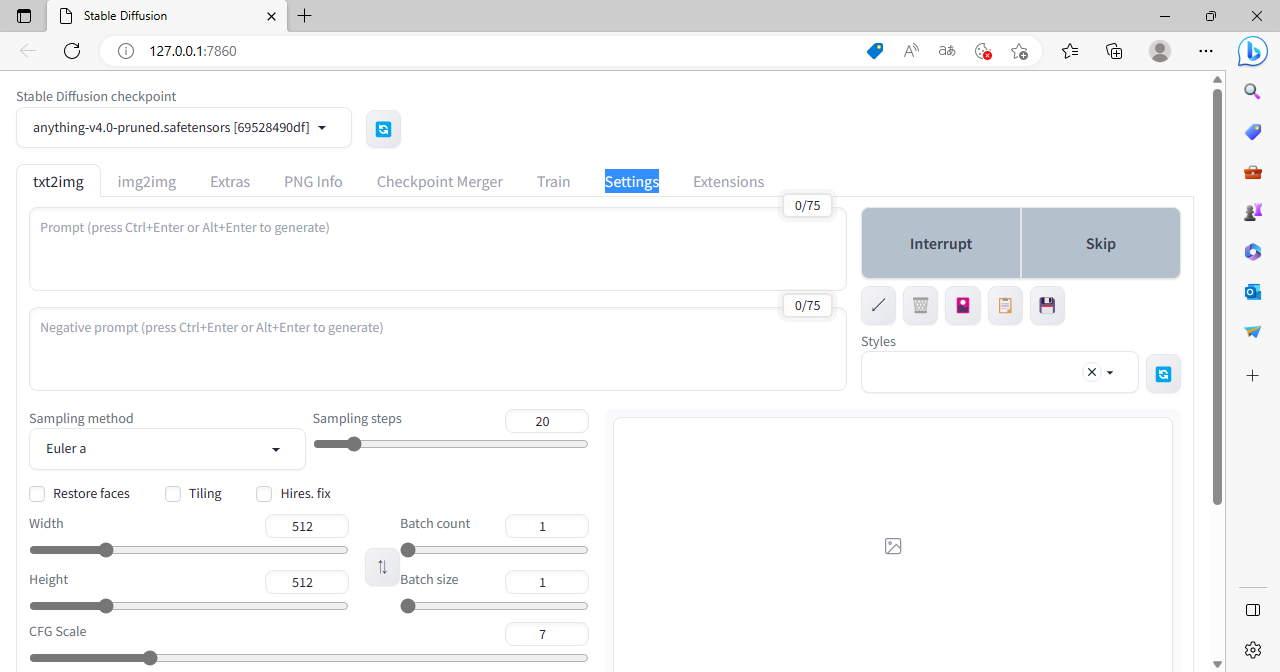1280x672 pixels.
Task: Switch to the img2img tab
Action: [147, 182]
